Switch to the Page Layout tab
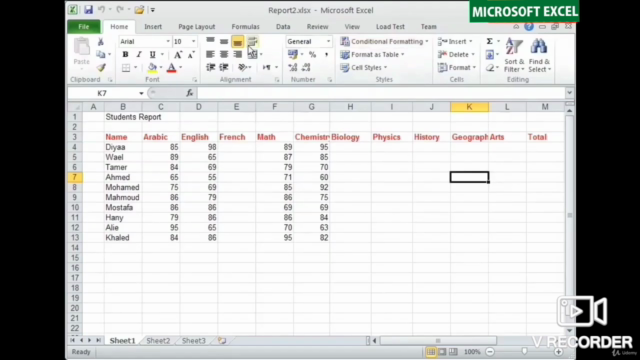 point(196,27)
